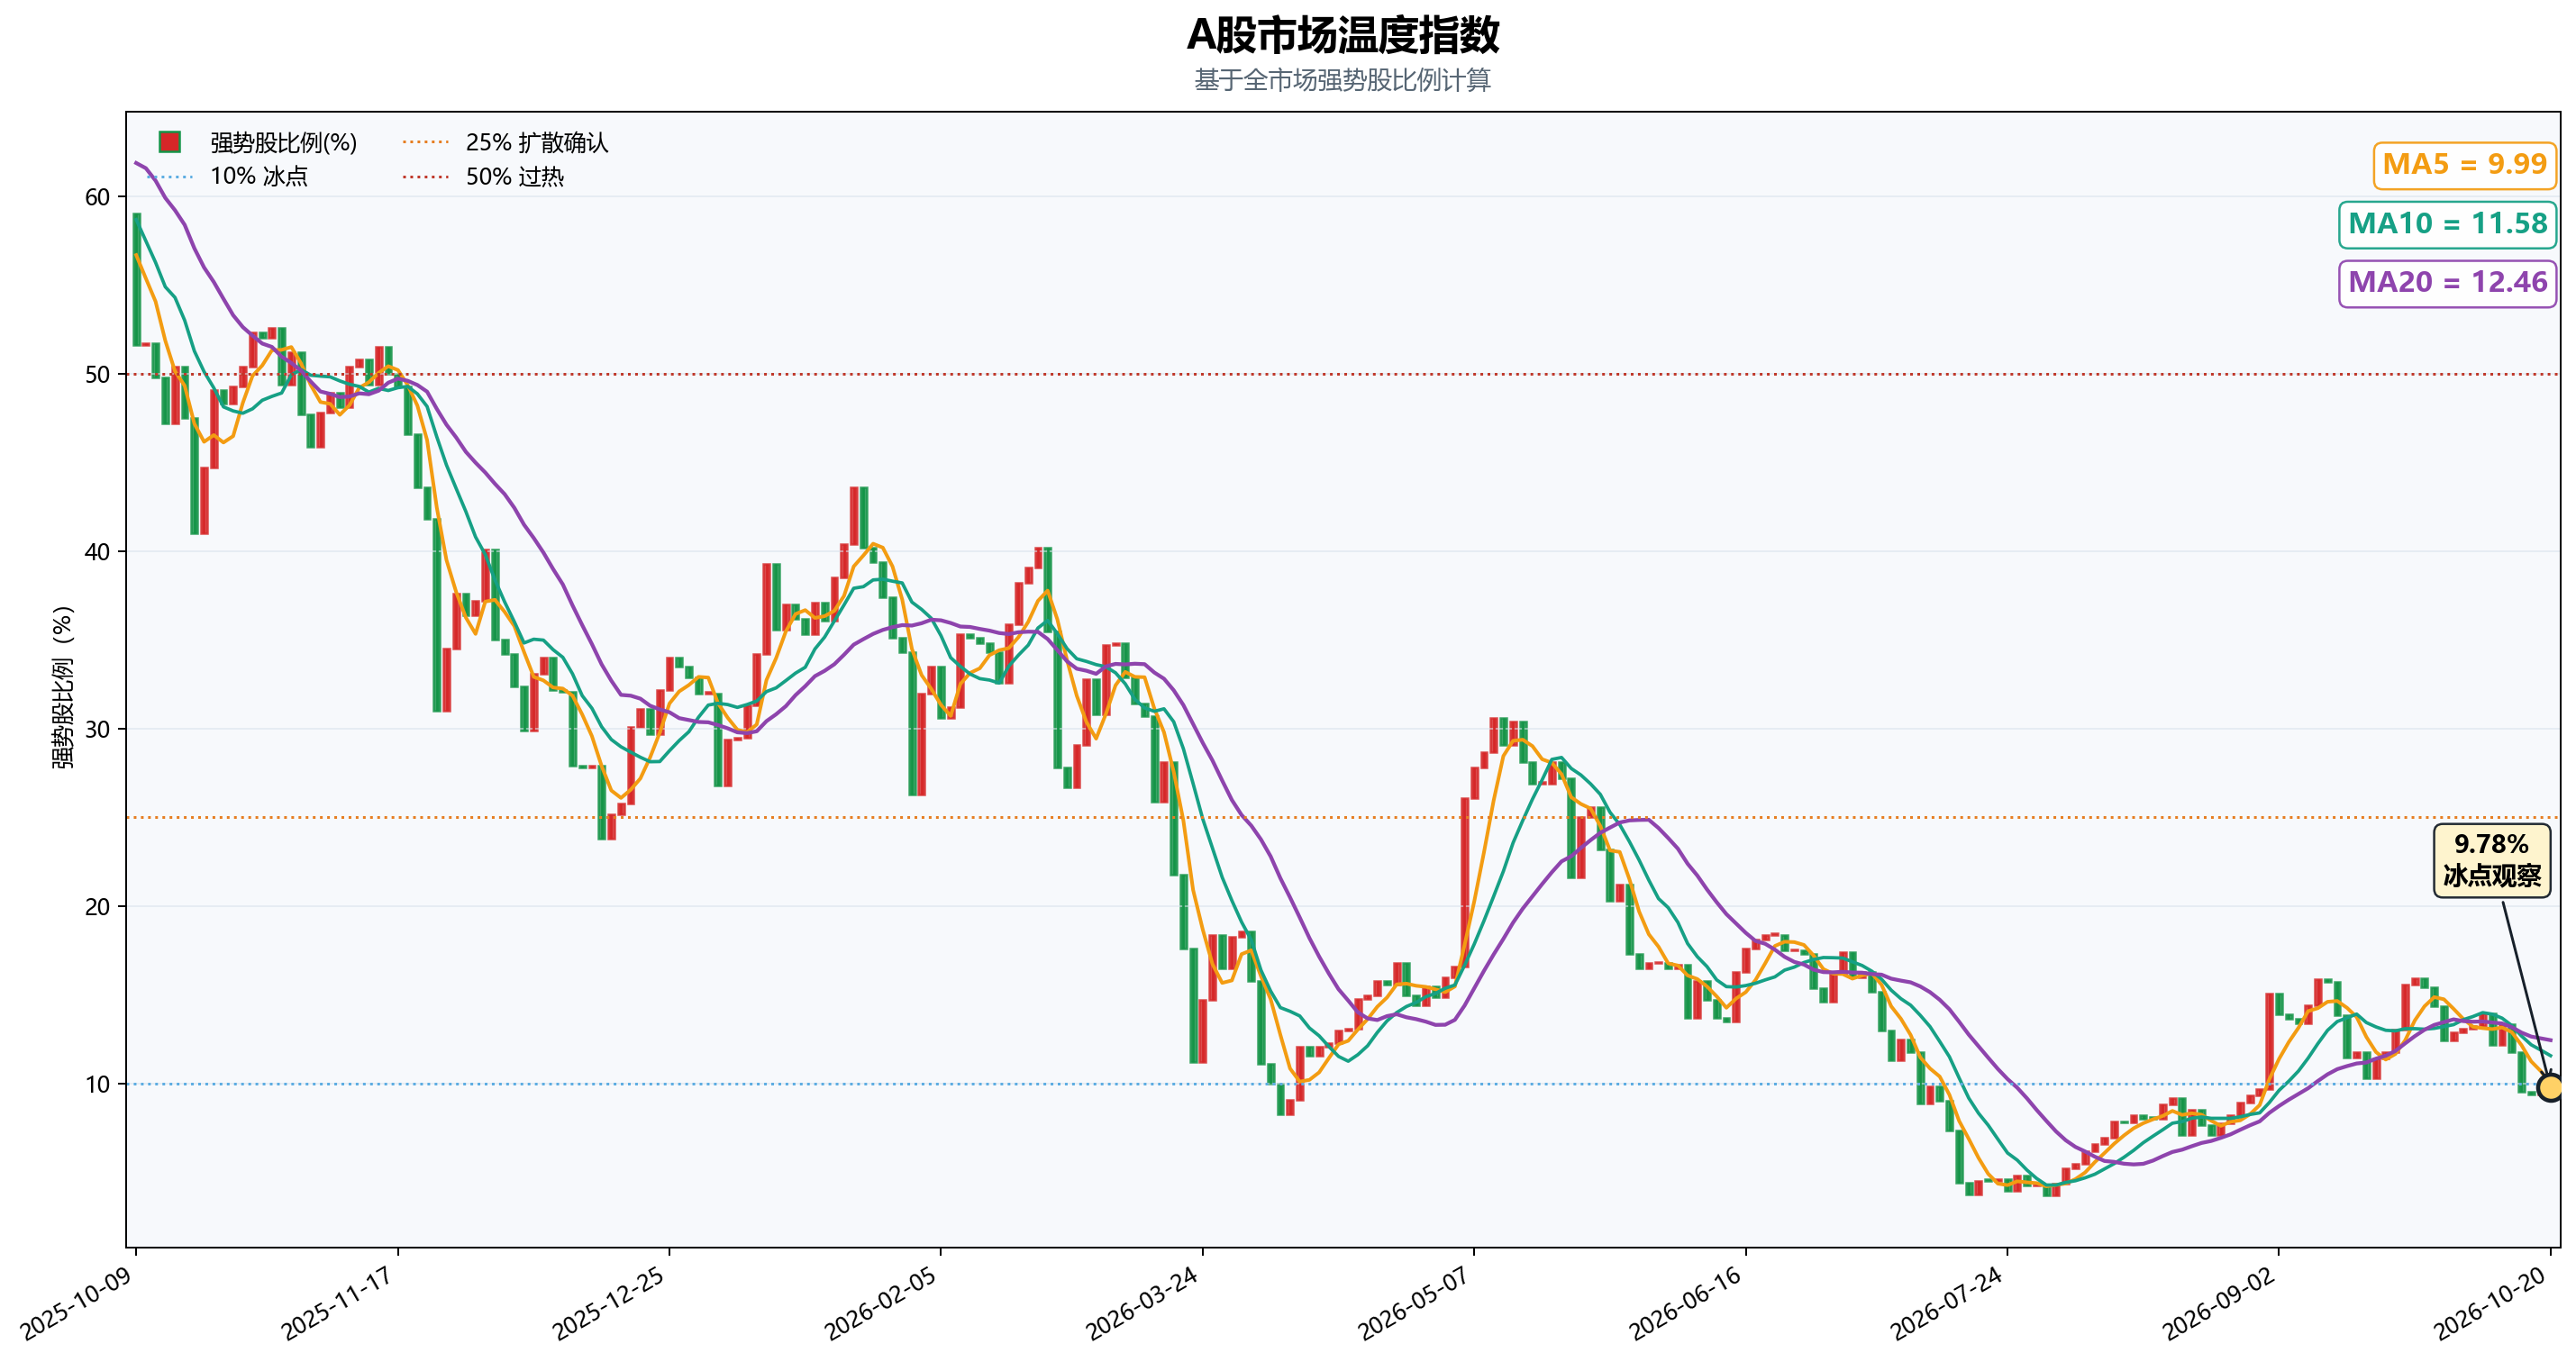Click the y-axis tick label 20

97,907
